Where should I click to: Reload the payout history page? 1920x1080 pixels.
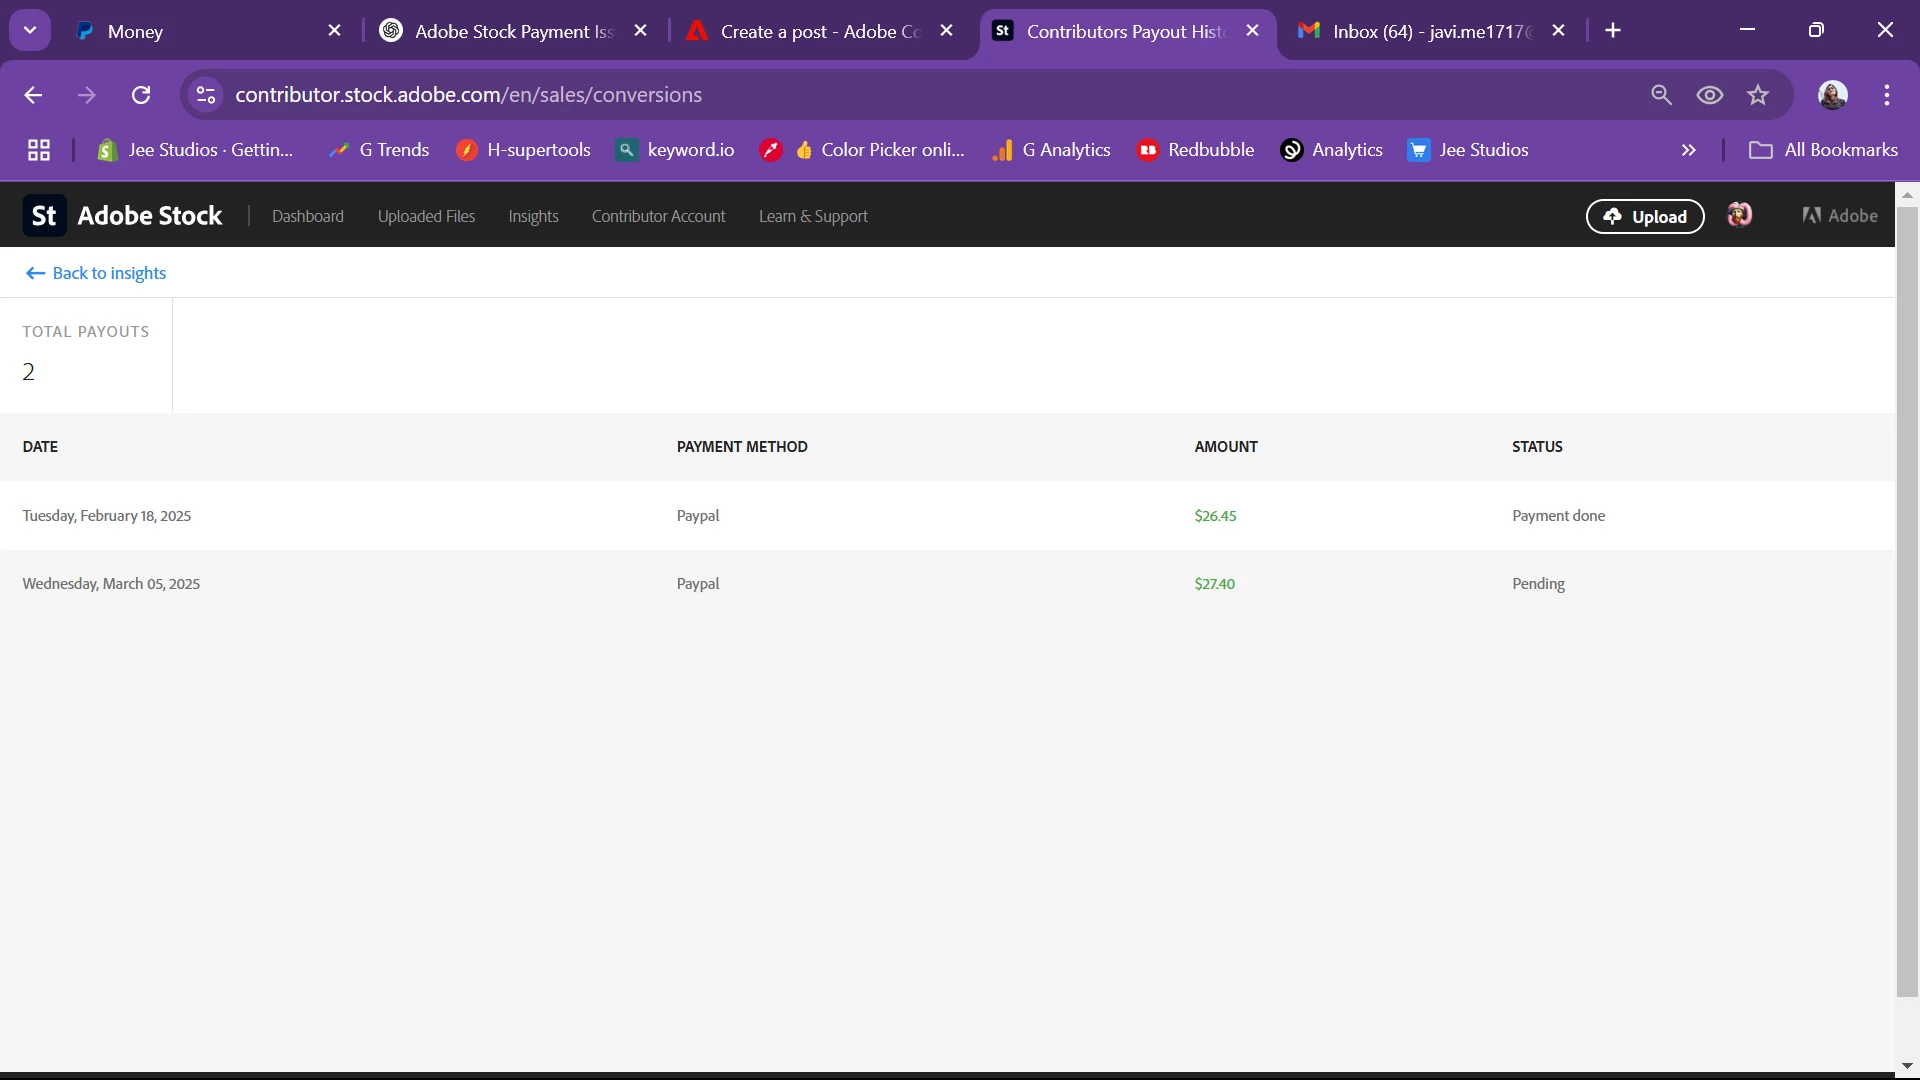point(141,95)
